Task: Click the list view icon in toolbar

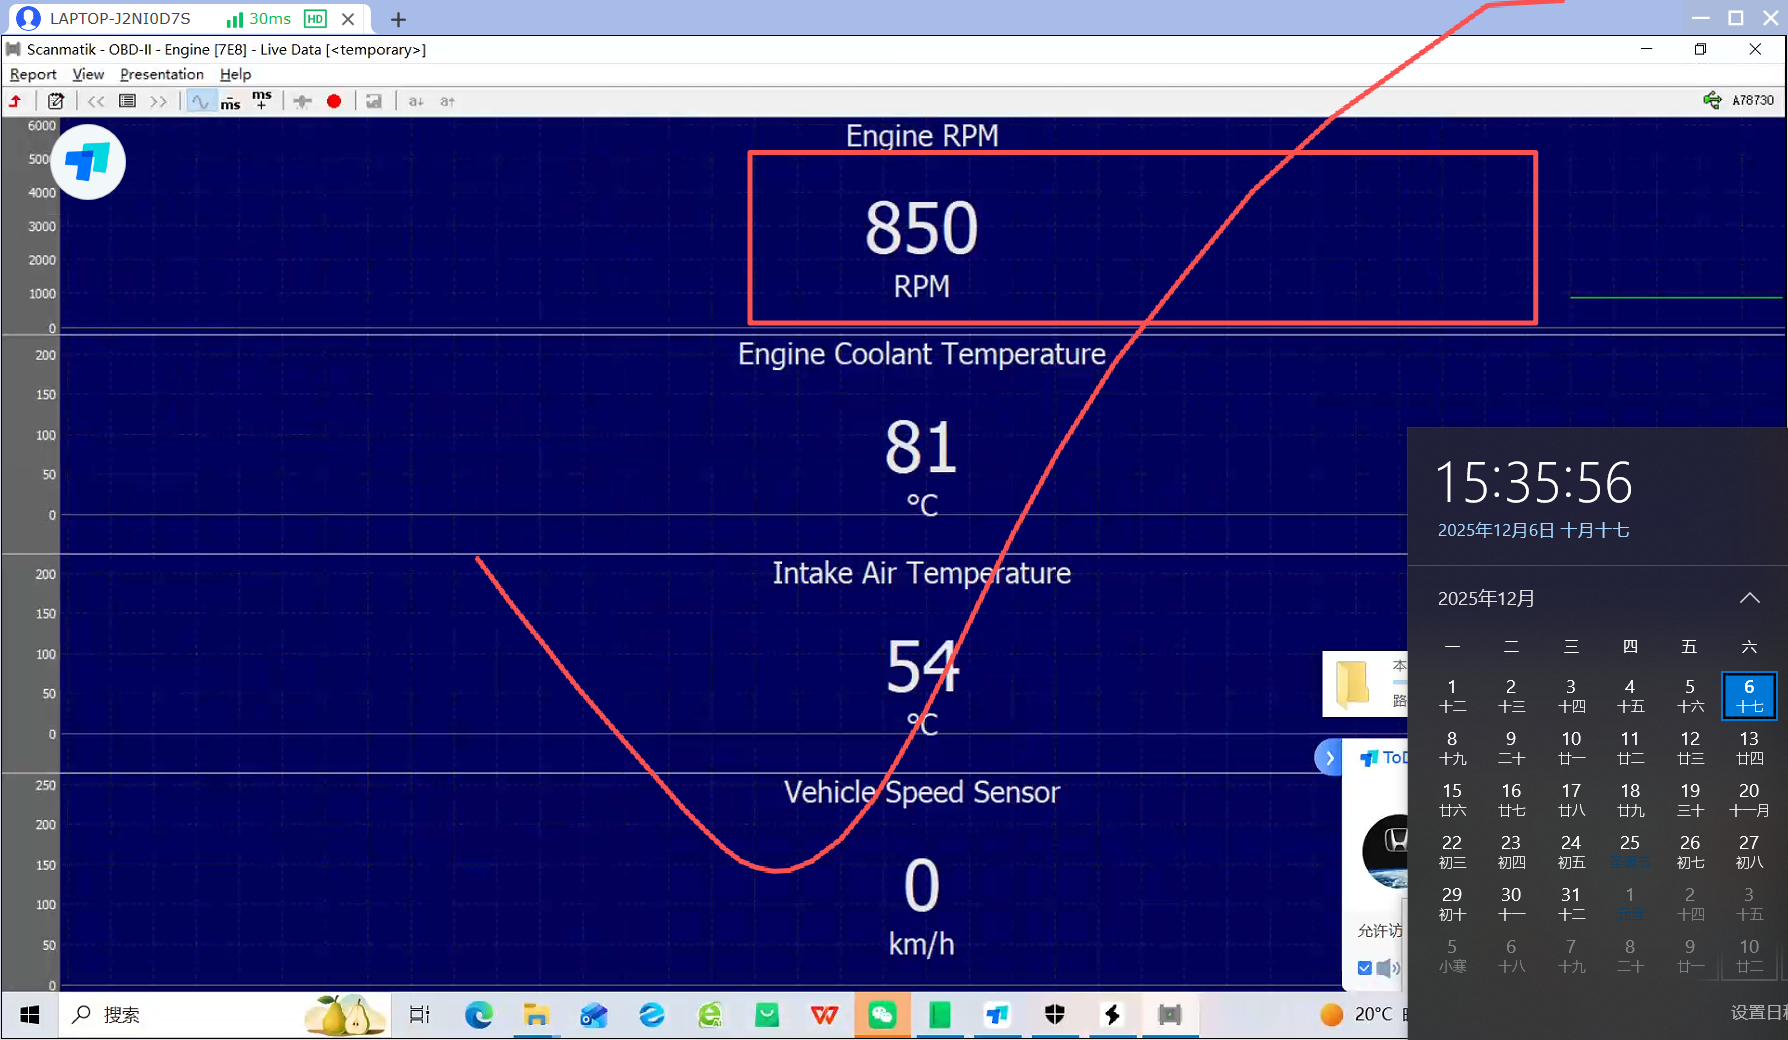Action: (x=127, y=101)
